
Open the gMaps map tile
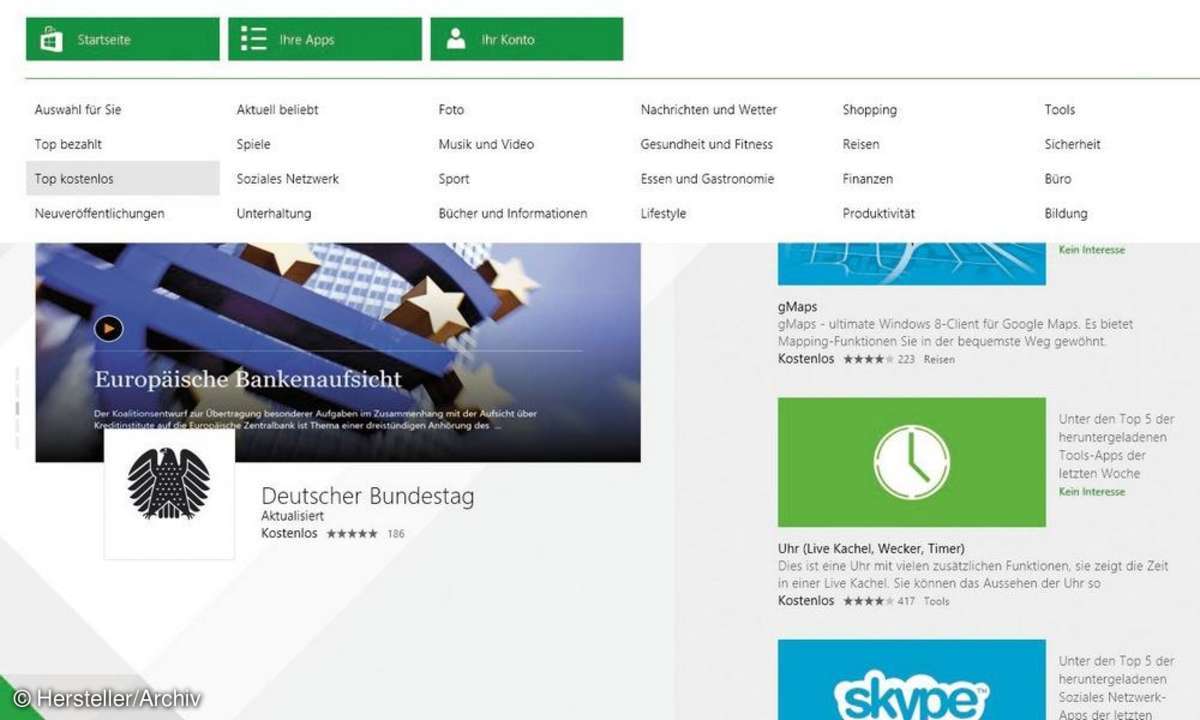click(x=912, y=264)
